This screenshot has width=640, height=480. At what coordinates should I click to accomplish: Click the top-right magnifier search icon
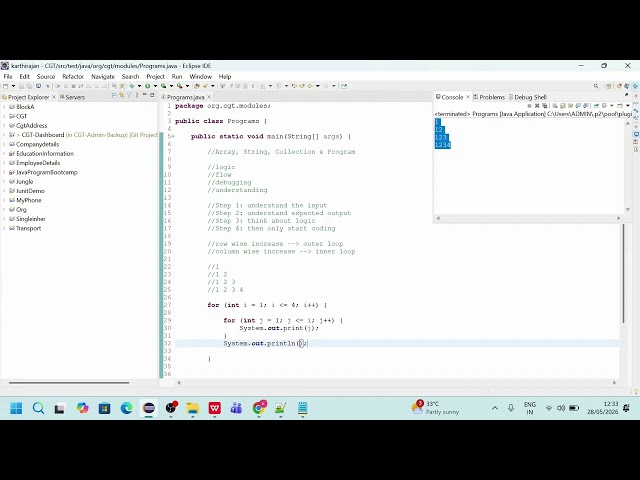[596, 86]
